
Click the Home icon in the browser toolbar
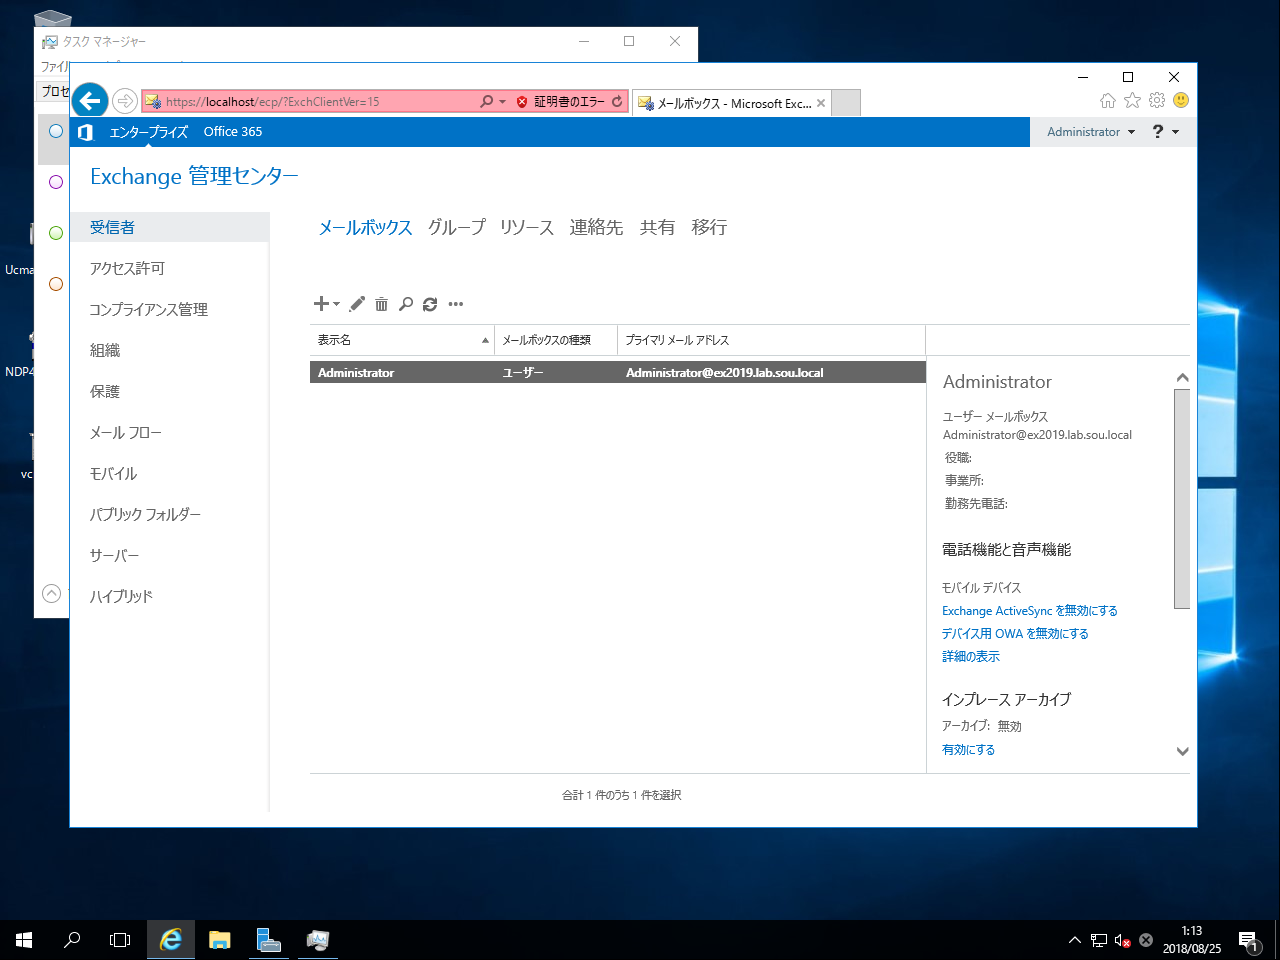click(x=1108, y=100)
